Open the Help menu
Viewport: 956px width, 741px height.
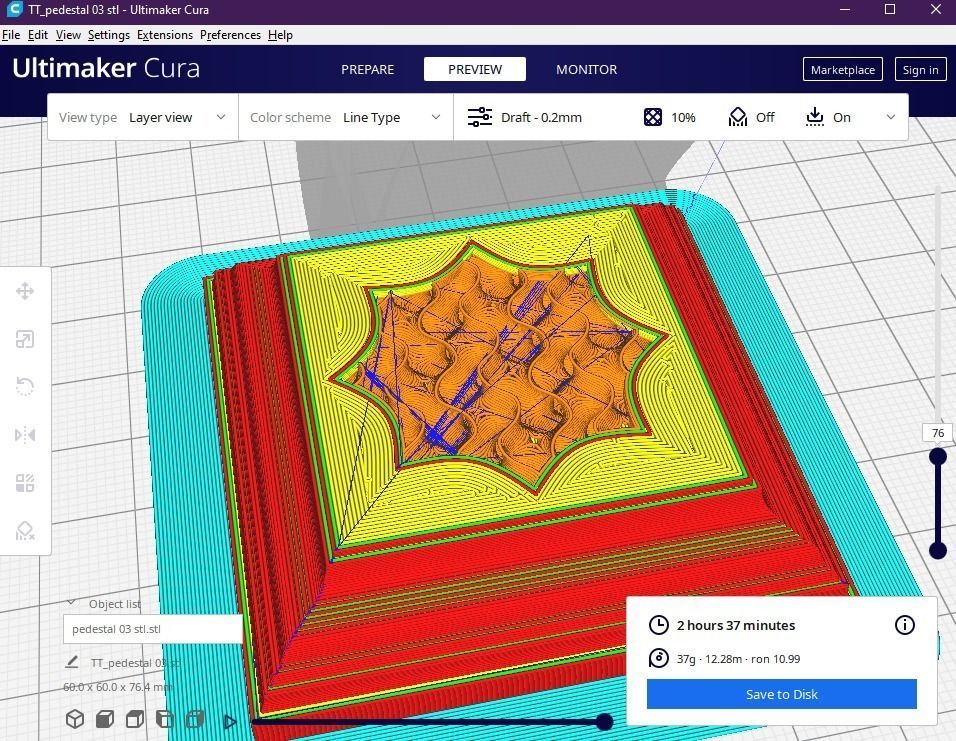click(x=280, y=35)
